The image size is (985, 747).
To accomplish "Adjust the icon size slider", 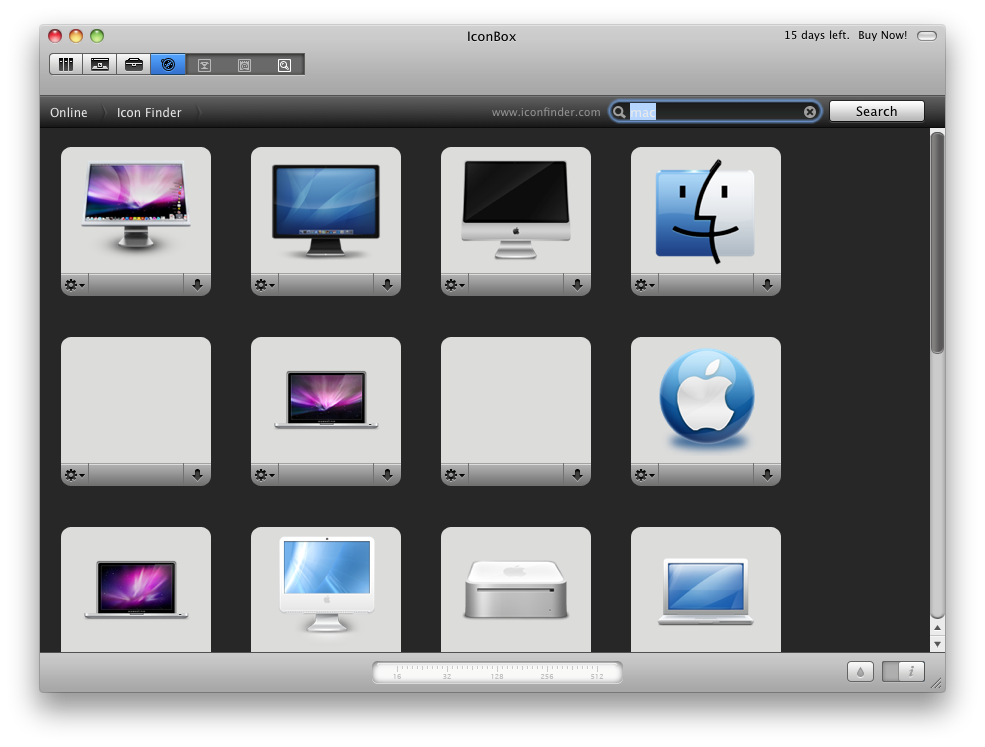I will 497,672.
